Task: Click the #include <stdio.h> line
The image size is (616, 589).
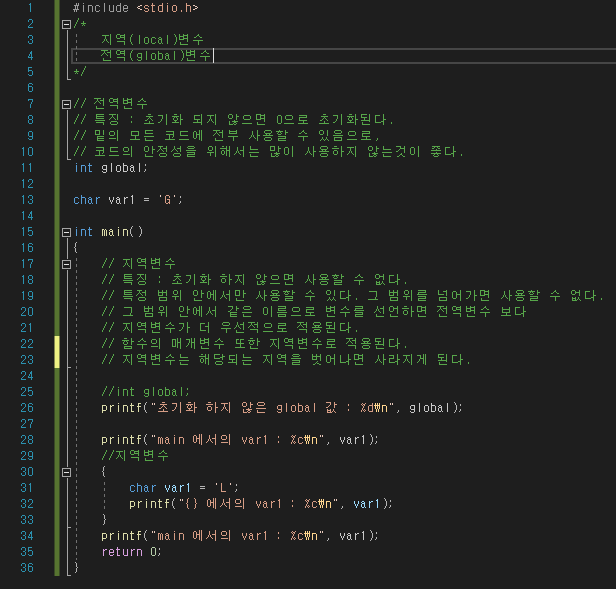Action: tap(136, 8)
